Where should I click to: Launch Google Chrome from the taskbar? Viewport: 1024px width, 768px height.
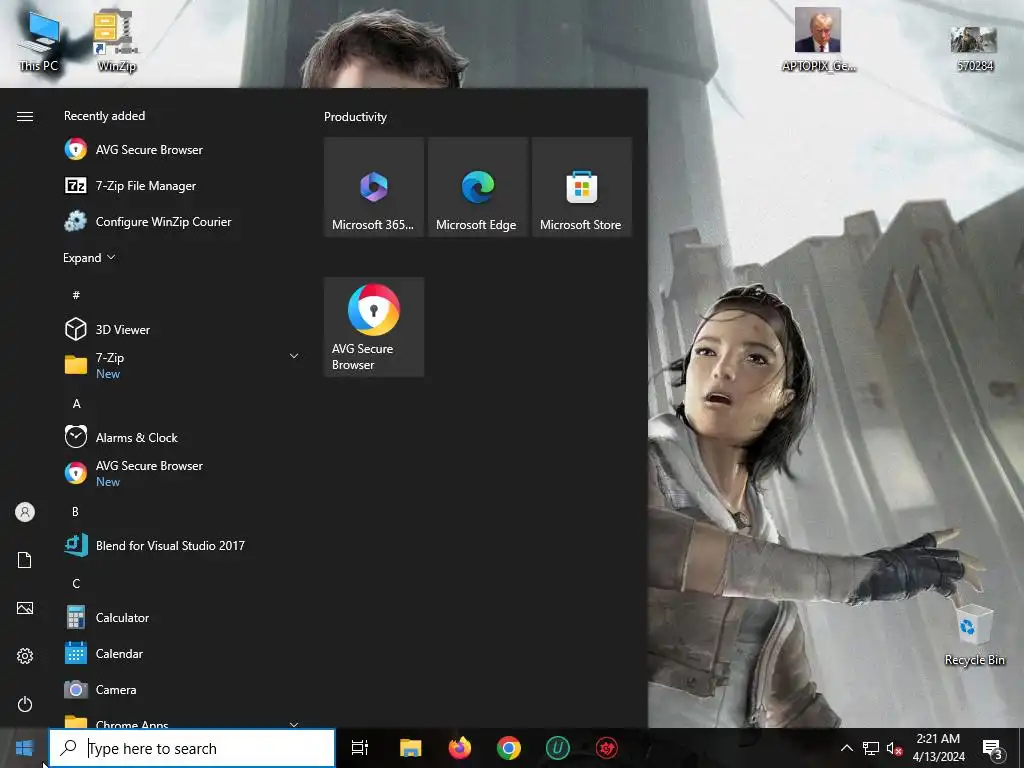pos(509,748)
